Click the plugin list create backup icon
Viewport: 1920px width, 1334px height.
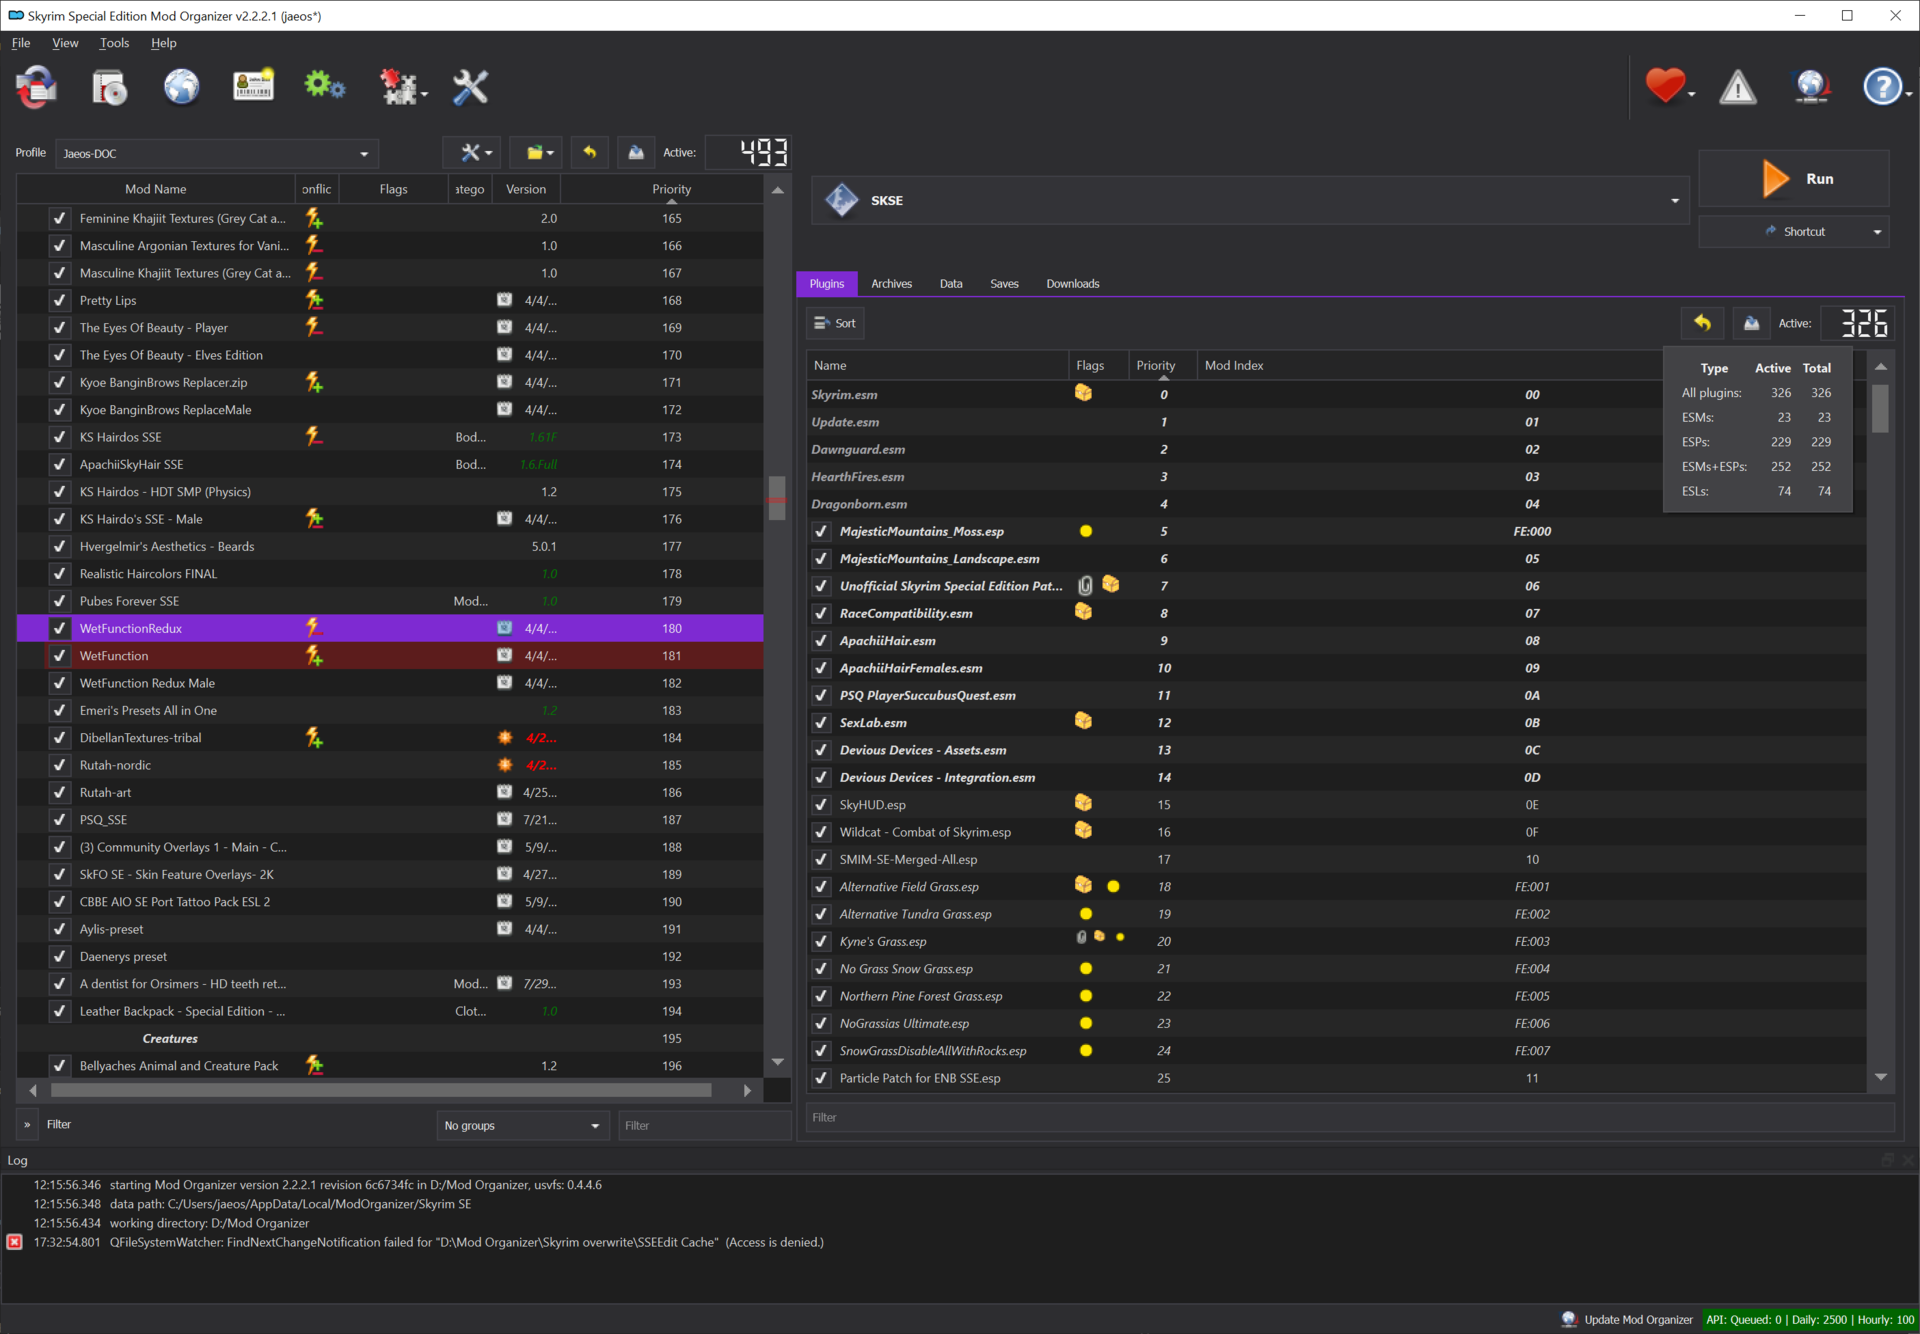pyautogui.click(x=1751, y=323)
